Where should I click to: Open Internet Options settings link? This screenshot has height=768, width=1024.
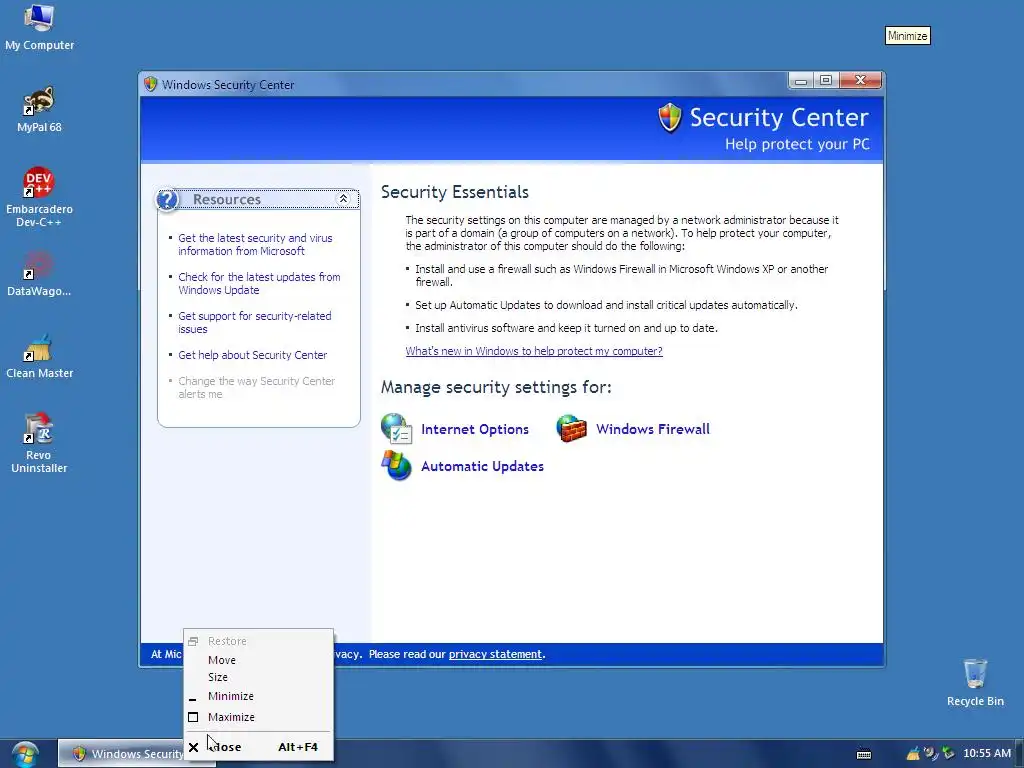pyautogui.click(x=475, y=429)
